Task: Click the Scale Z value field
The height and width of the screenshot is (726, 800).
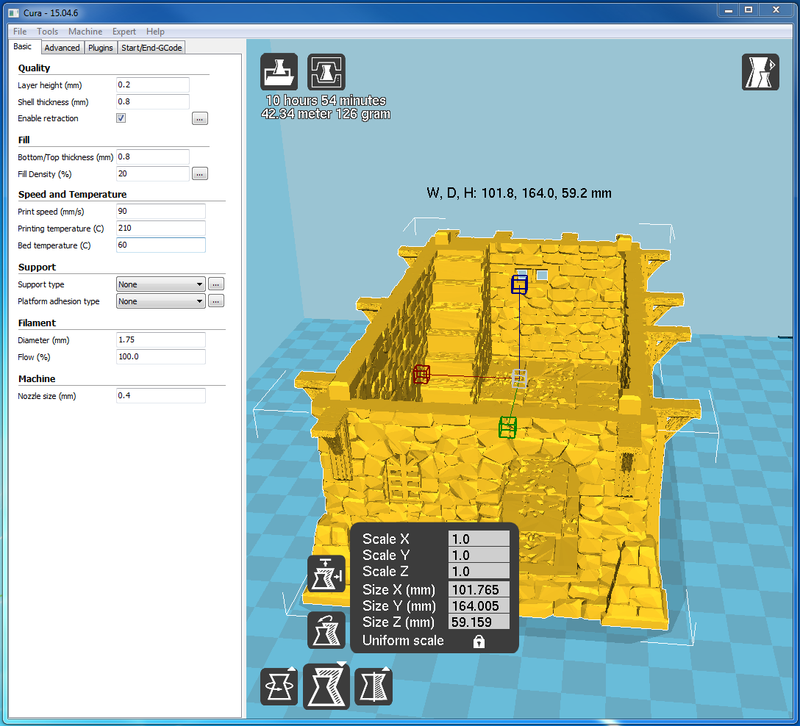Action: pyautogui.click(x=479, y=571)
